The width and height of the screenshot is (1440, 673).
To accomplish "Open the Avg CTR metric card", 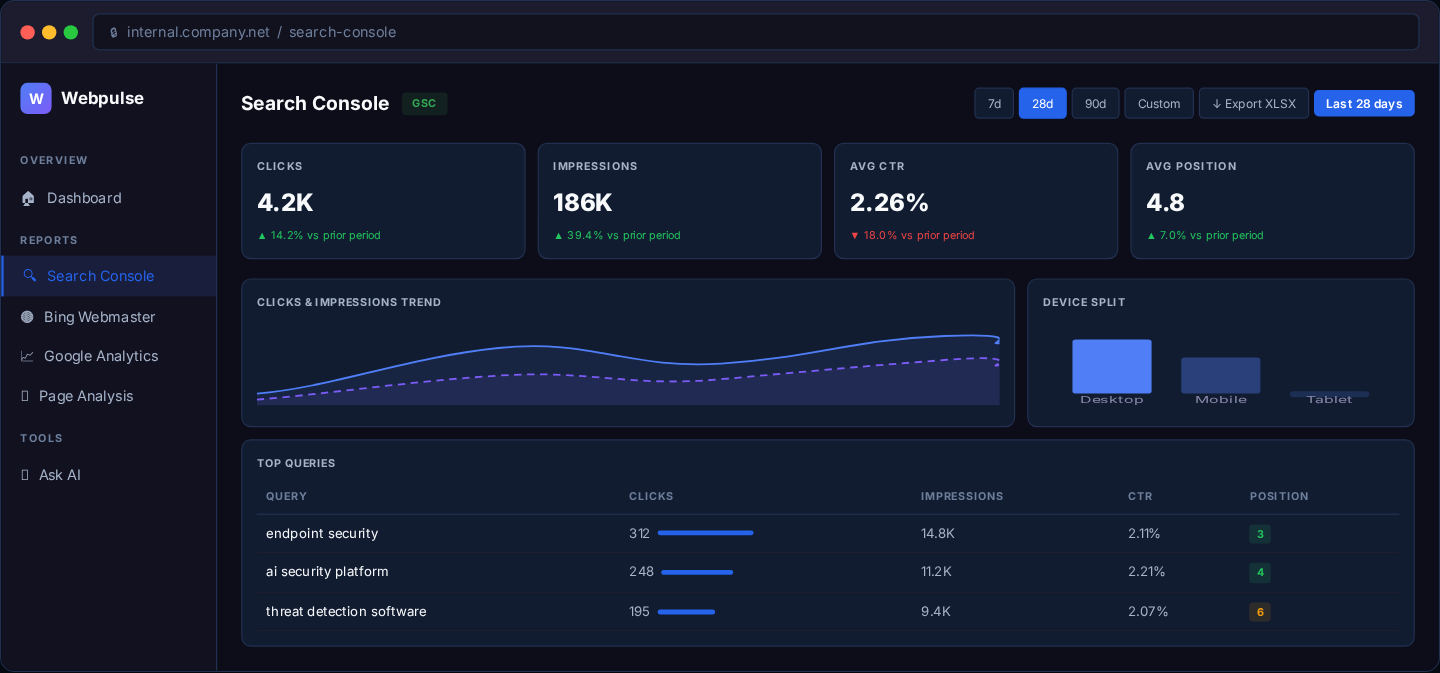I will 976,201.
